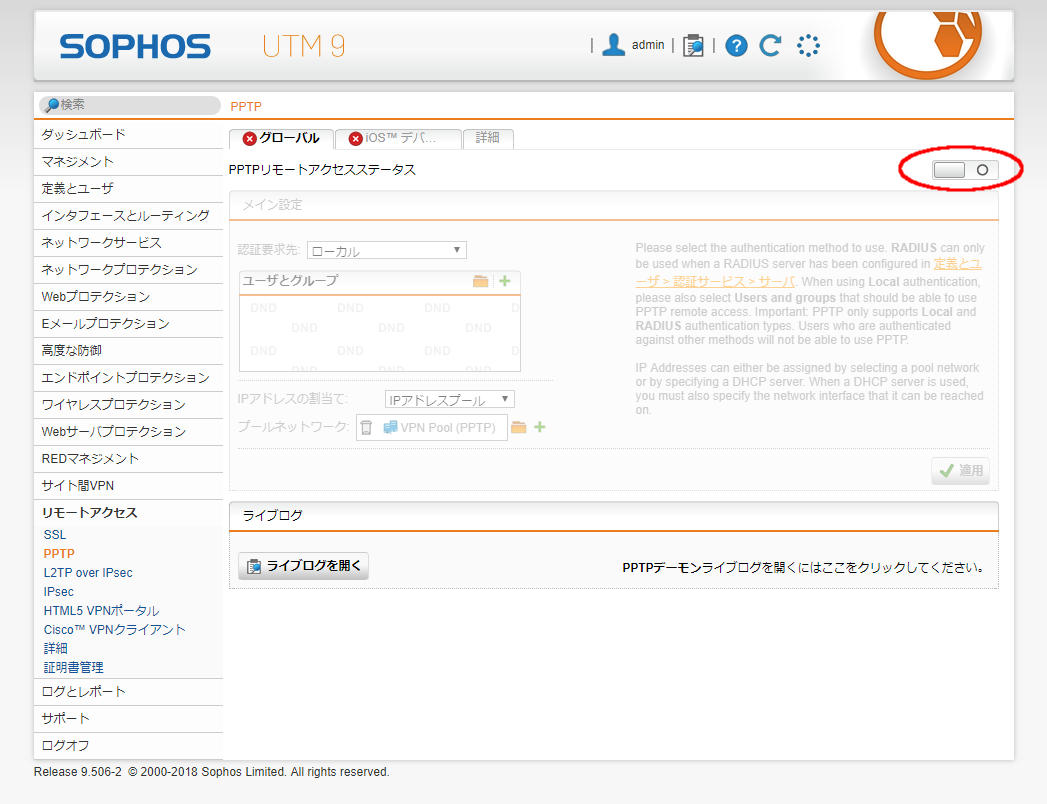Click the admin user icon
The width and height of the screenshot is (1047, 804).
pyautogui.click(x=614, y=45)
